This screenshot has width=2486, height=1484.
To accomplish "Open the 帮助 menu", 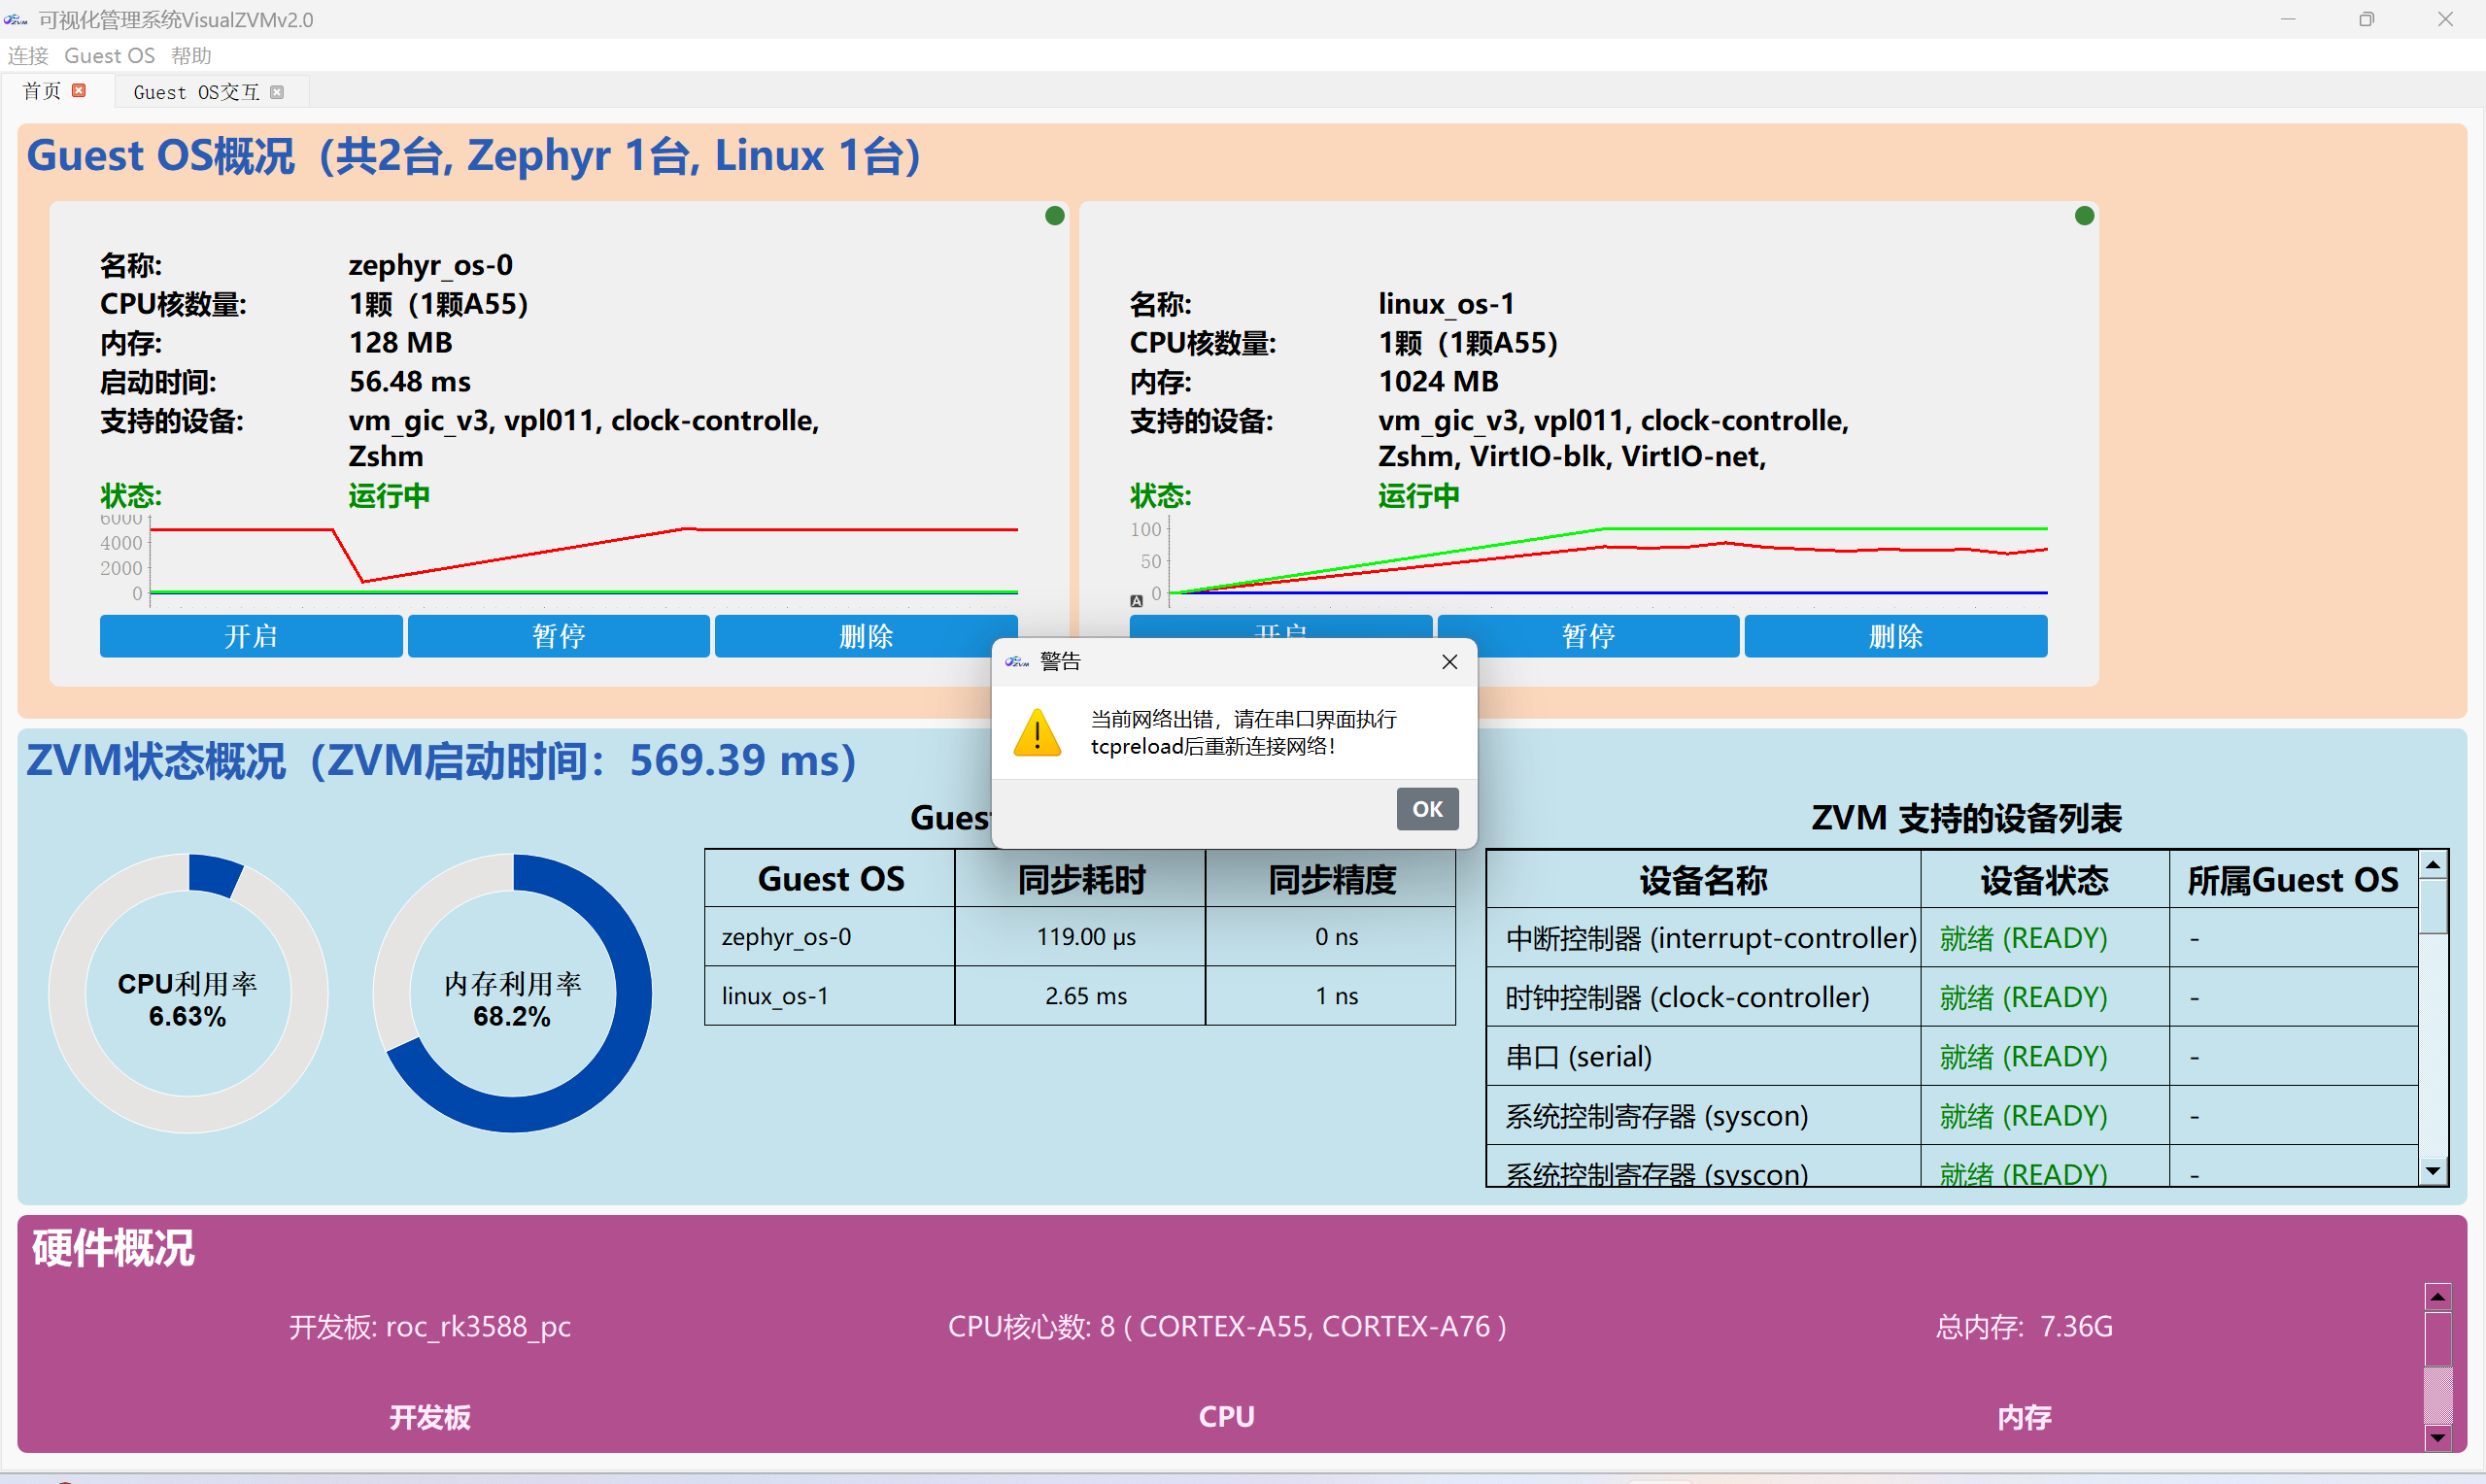I will click(x=190, y=55).
